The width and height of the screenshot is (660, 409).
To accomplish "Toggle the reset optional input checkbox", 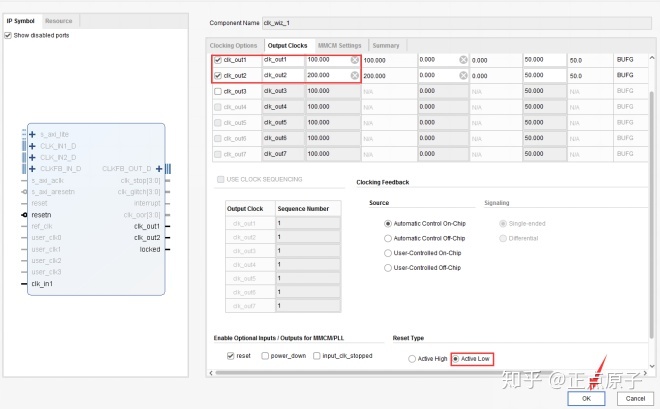I will coord(230,356).
